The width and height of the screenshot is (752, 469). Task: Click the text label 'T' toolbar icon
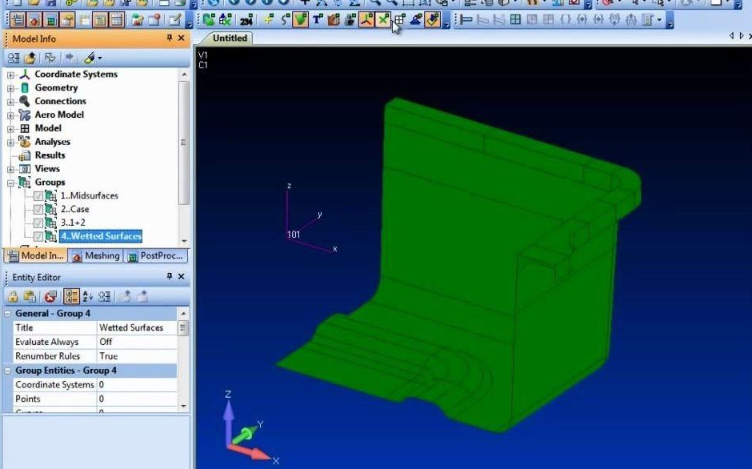coord(318,20)
